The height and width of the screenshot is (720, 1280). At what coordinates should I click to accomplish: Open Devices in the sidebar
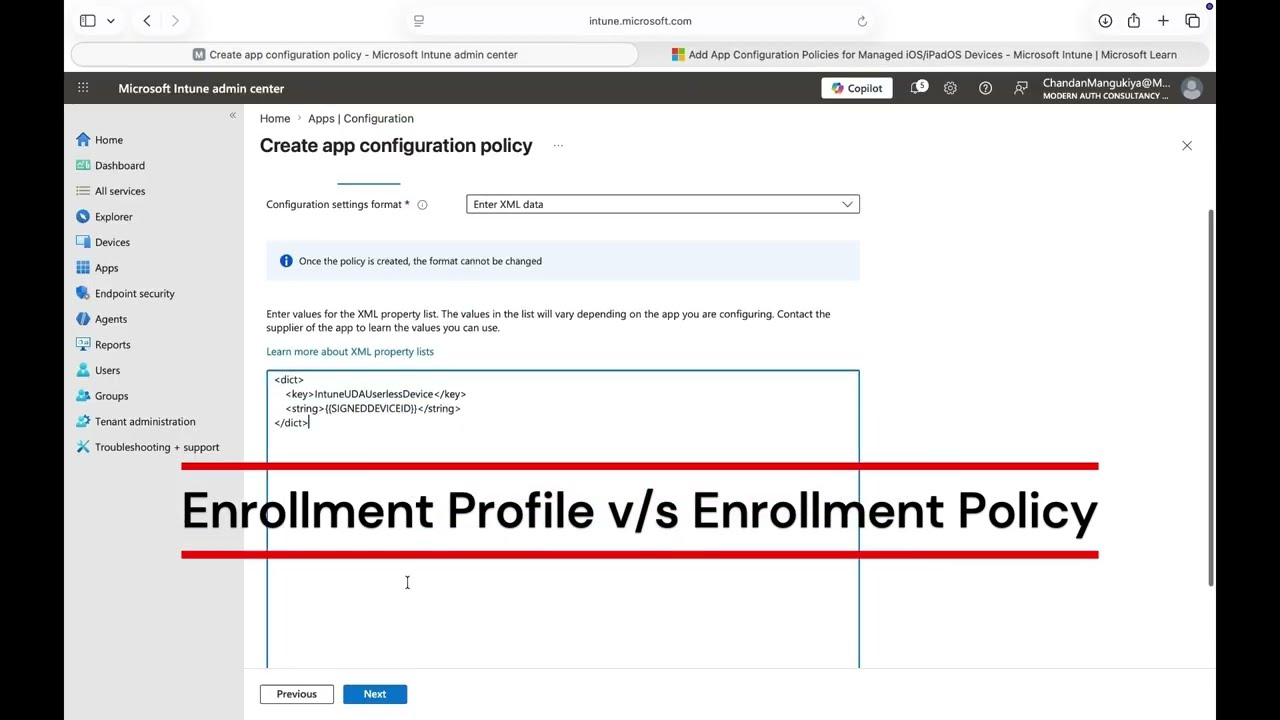pyautogui.click(x=103, y=242)
